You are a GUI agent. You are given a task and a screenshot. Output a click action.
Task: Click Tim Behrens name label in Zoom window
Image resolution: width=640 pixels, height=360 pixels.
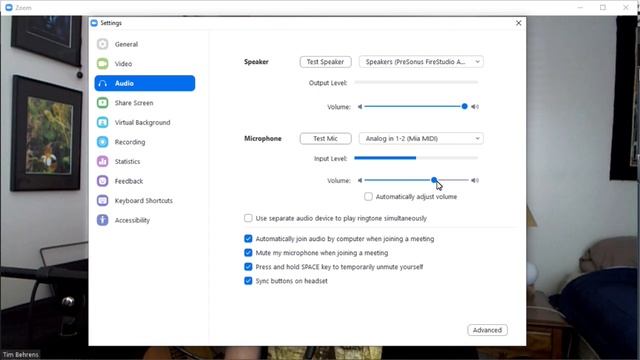(21, 355)
